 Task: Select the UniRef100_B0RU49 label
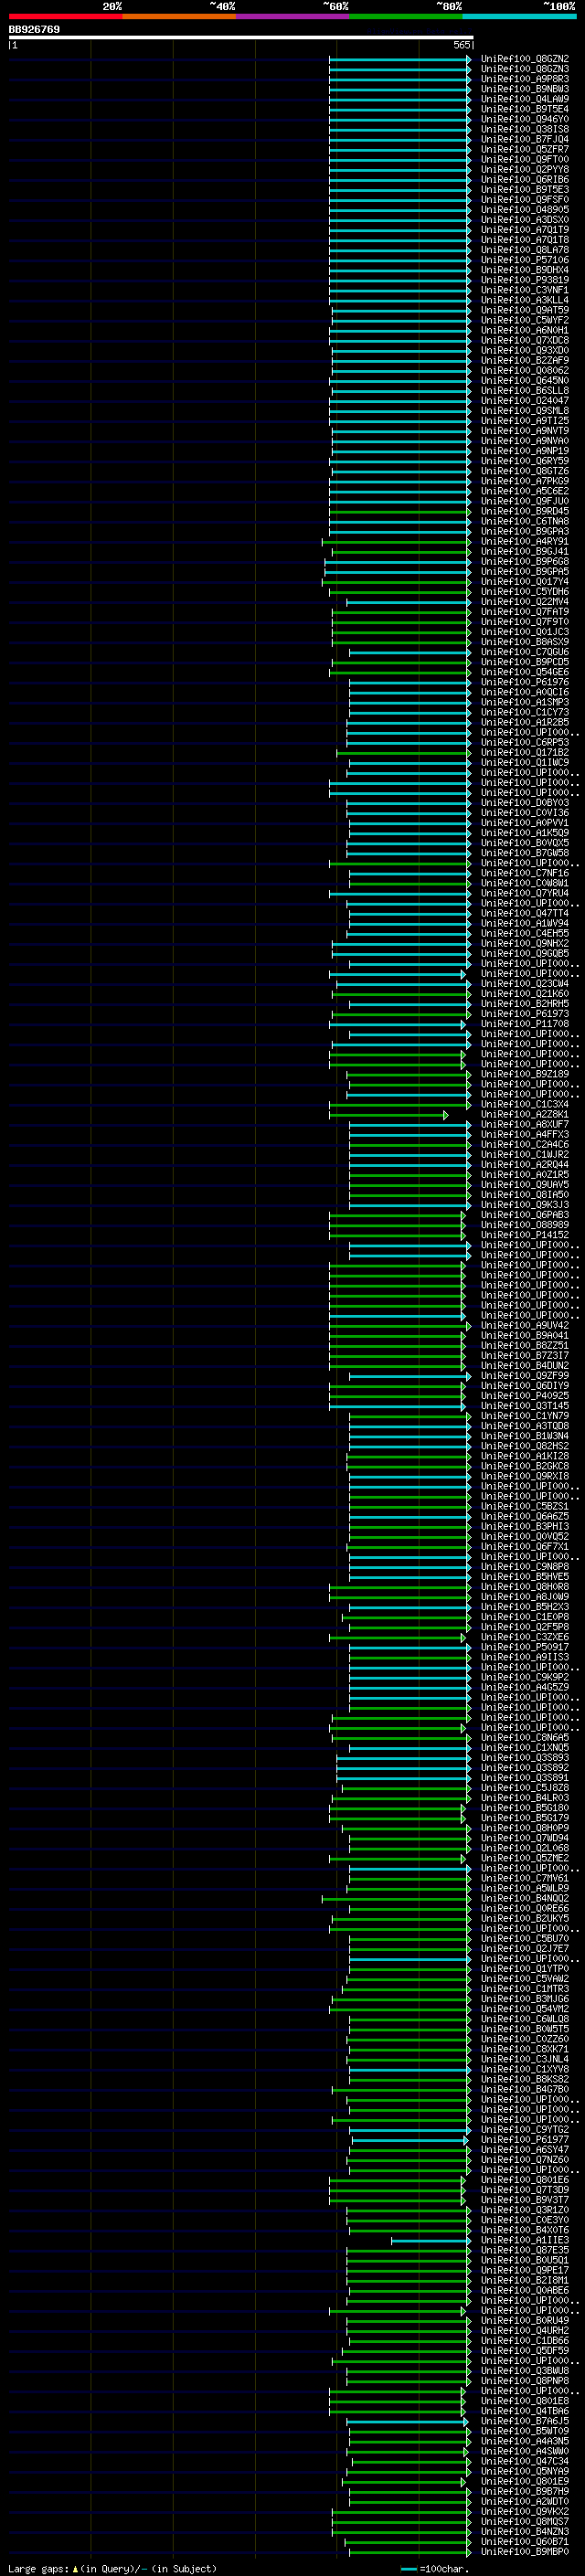click(525, 2321)
